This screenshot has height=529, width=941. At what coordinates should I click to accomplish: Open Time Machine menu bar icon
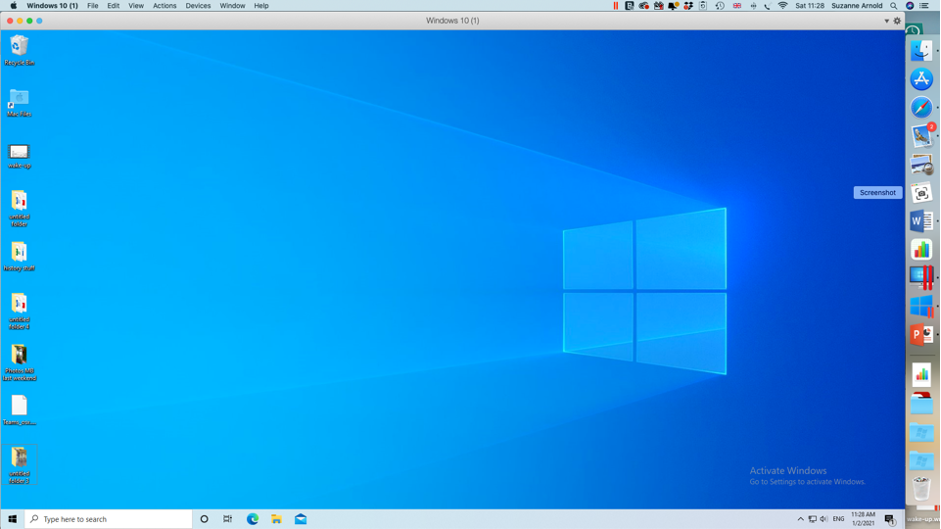(720, 5)
